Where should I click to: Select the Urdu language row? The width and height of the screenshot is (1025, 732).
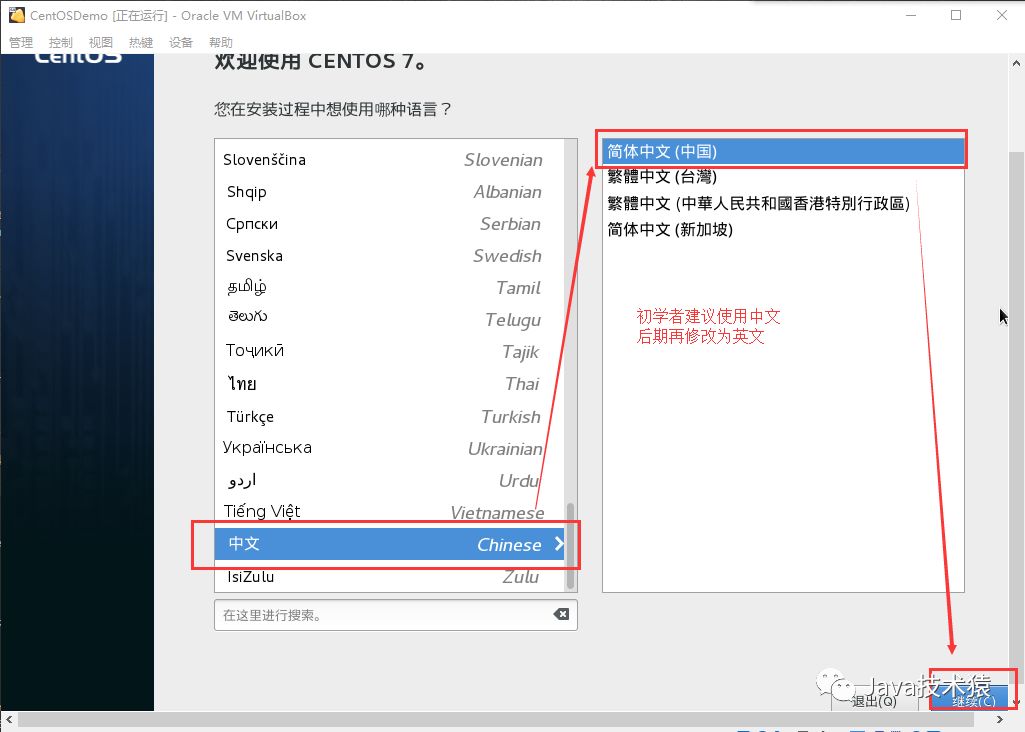[x=390, y=480]
